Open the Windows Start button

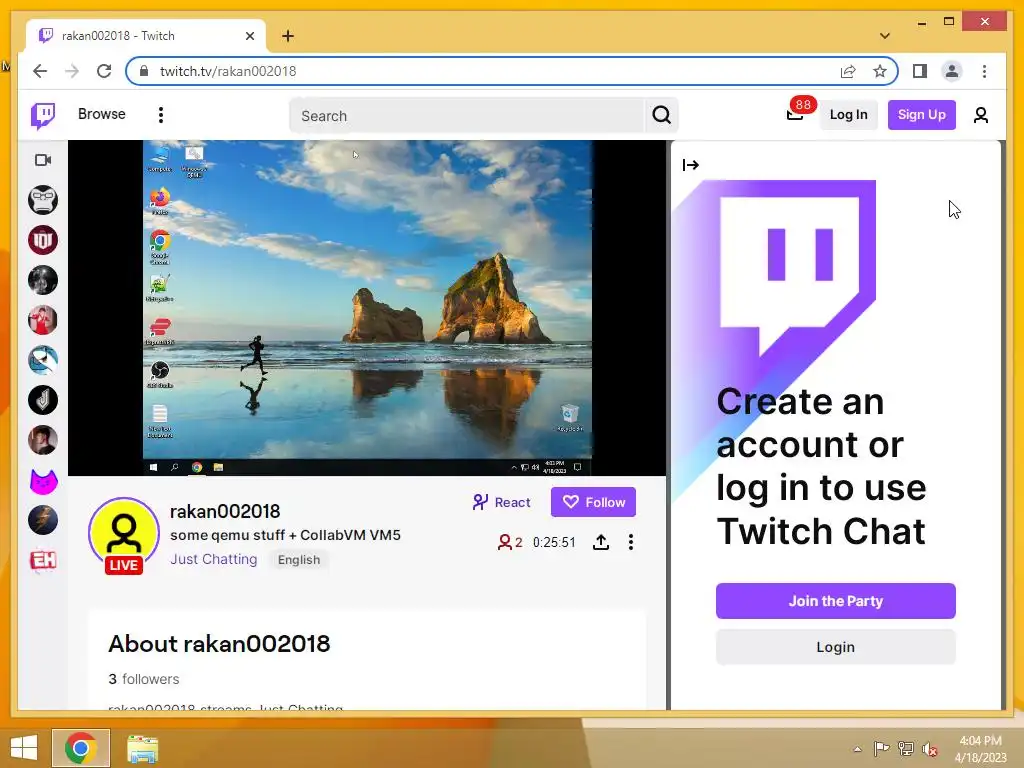(x=24, y=747)
